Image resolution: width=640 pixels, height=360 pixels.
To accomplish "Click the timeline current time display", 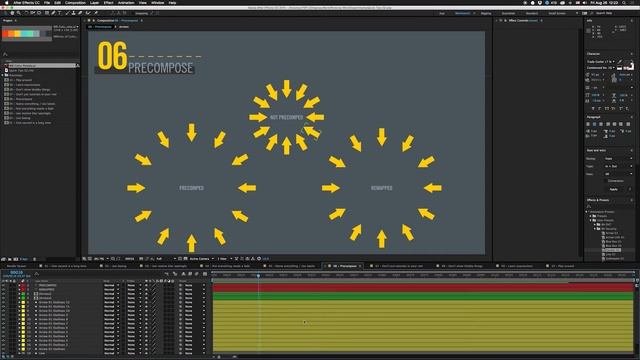I will [16, 272].
